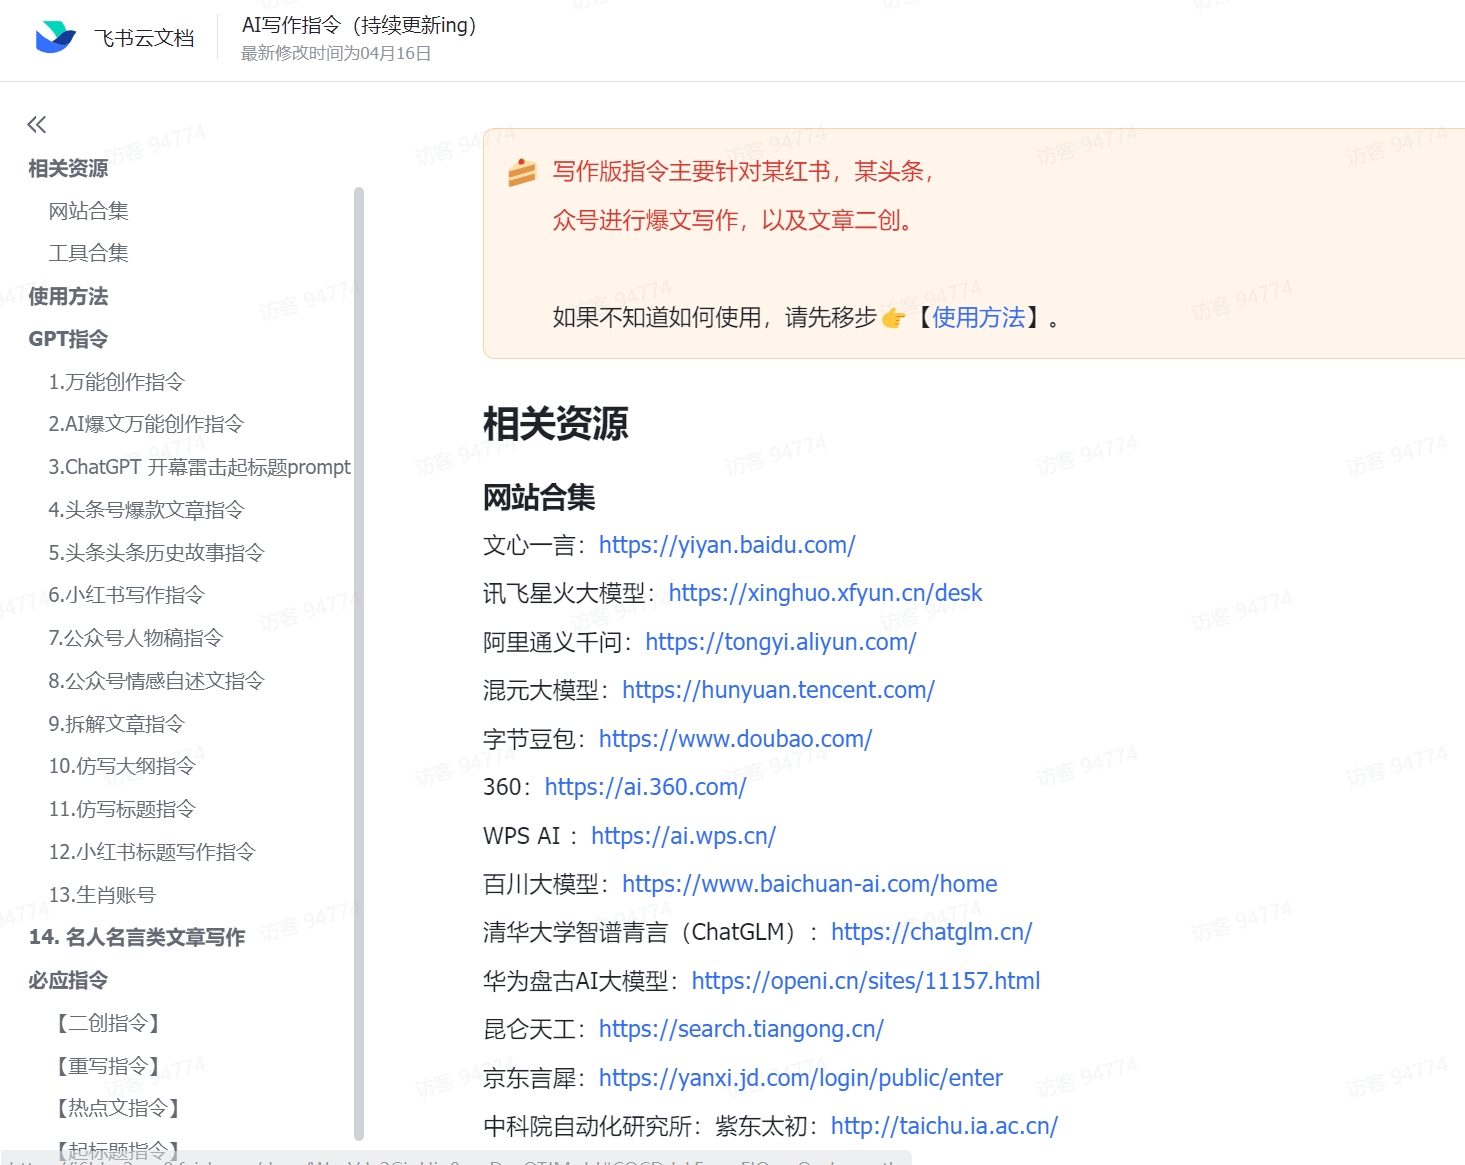The height and width of the screenshot is (1165, 1465).
Task: Open 【二创指令】 outline entry
Action: click(x=109, y=1023)
